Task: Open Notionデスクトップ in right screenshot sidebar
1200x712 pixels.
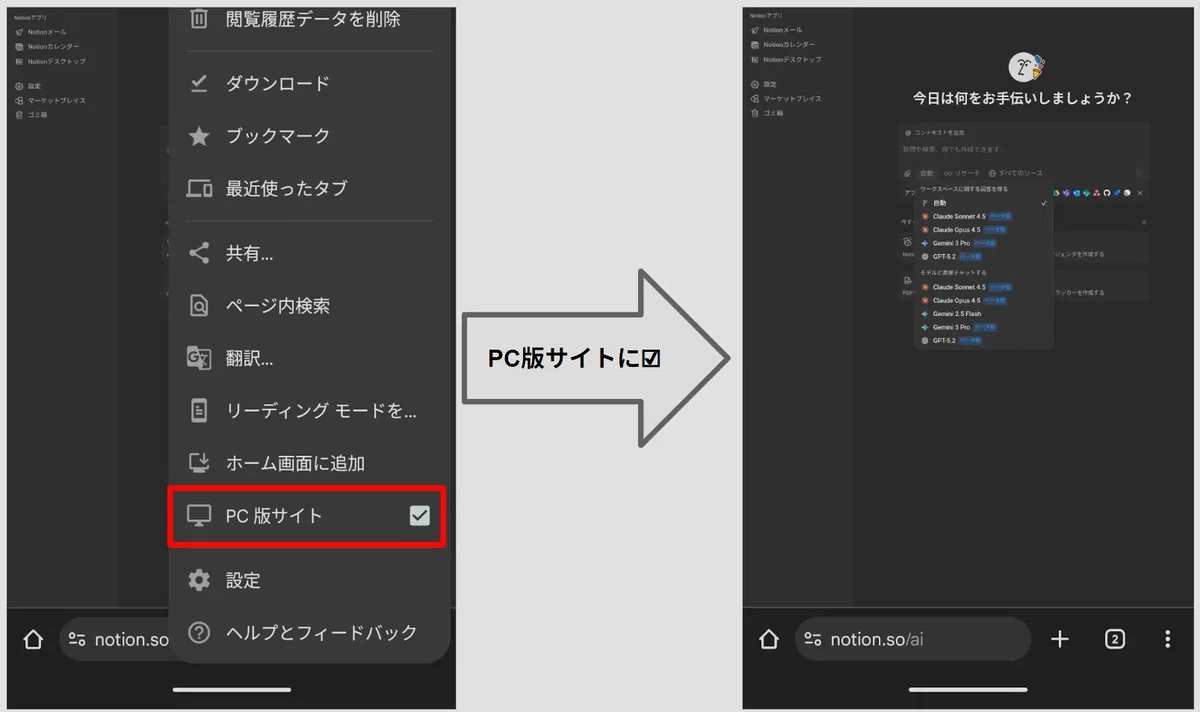Action: pos(786,59)
